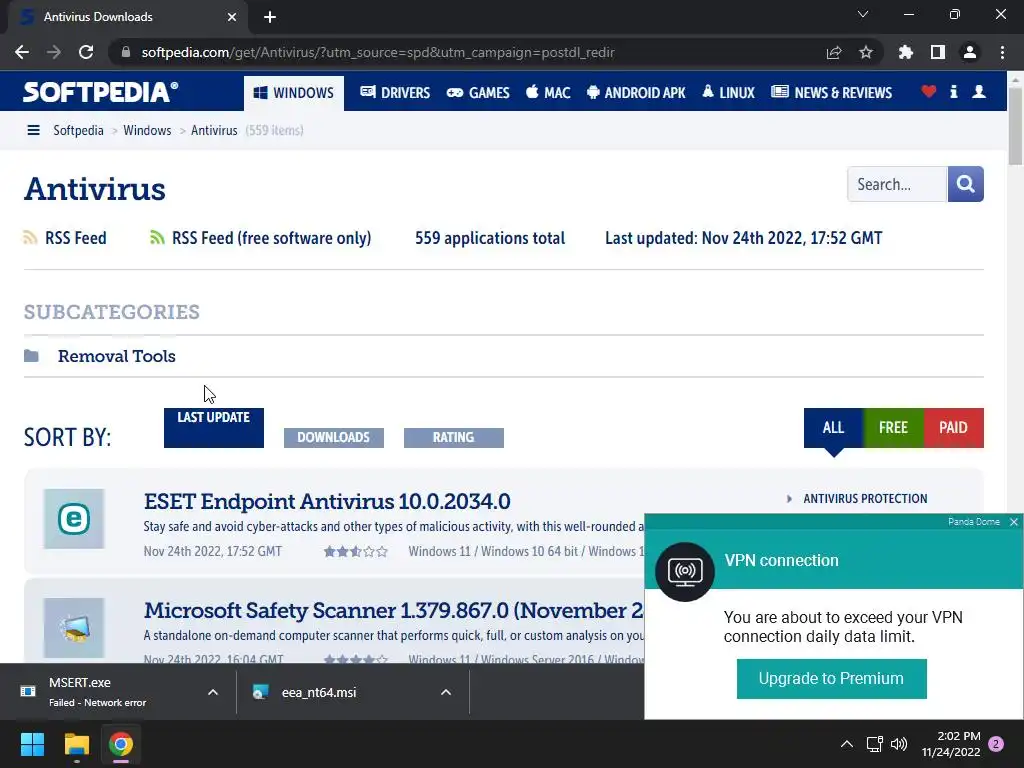Open Chrome tab search dropdown arrow
Viewport: 1024px width, 768px height.
tap(863, 14)
